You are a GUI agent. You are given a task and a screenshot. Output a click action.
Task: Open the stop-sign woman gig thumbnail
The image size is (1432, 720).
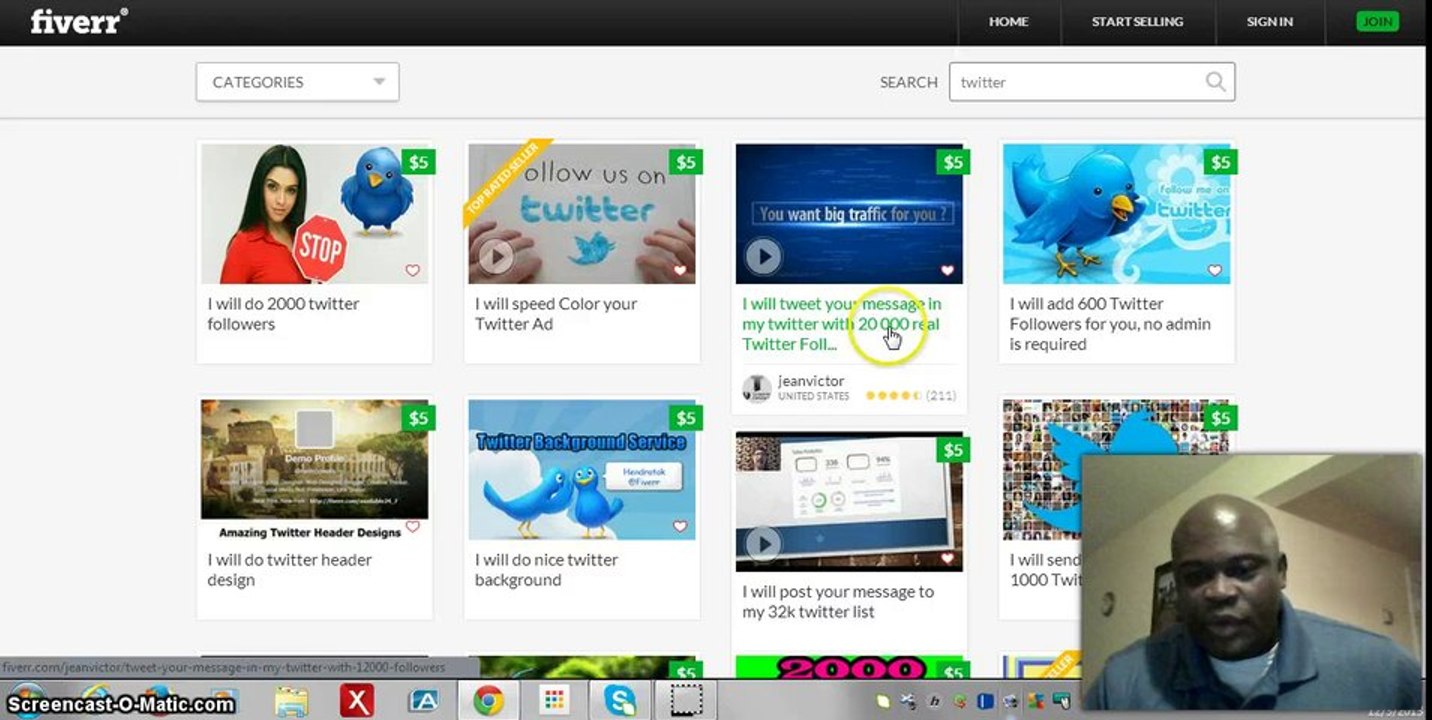[315, 214]
